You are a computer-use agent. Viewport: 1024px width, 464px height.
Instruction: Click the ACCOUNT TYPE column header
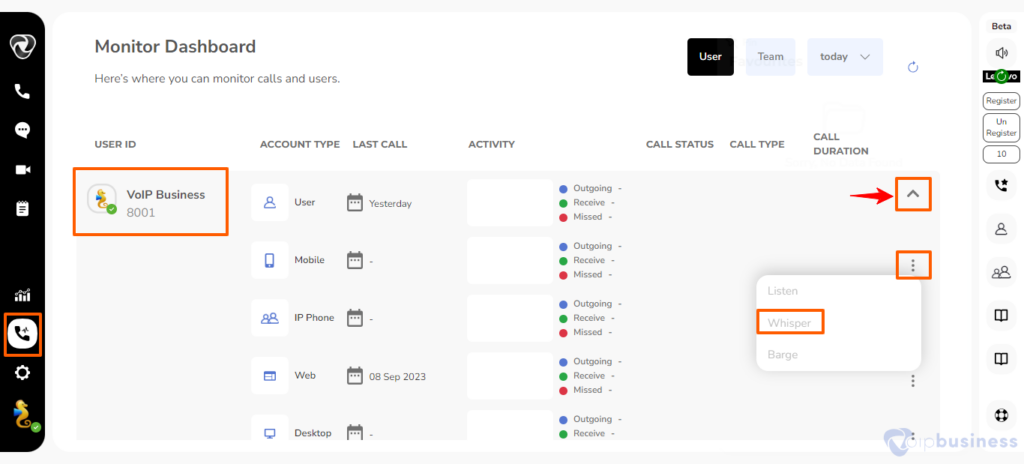300,144
